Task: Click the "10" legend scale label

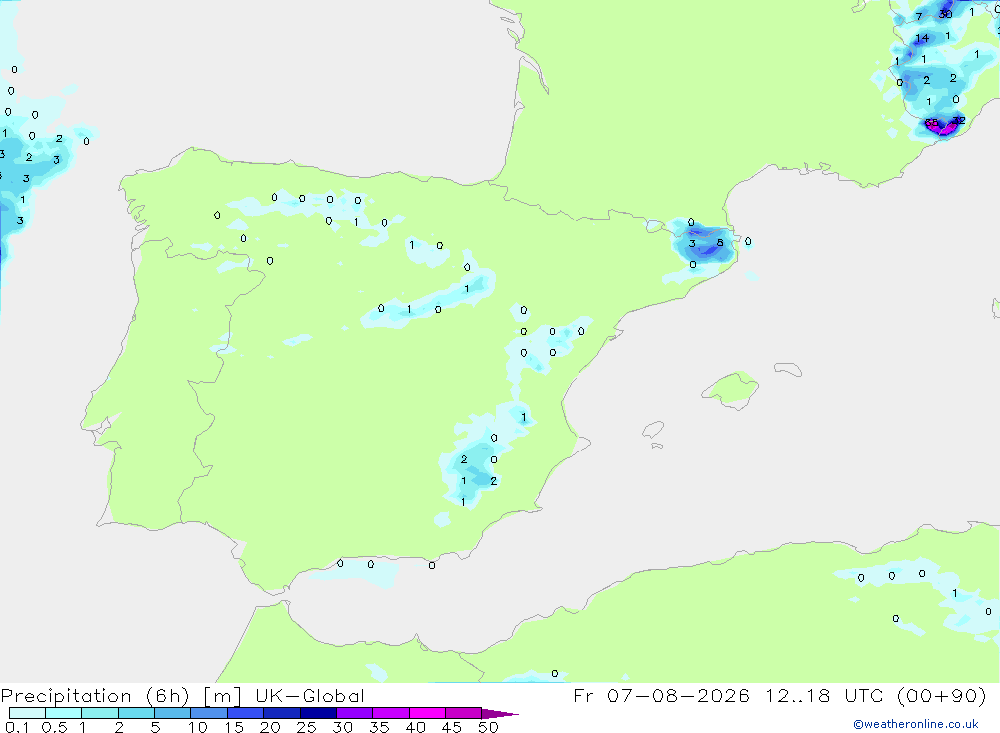Action: pos(198,727)
